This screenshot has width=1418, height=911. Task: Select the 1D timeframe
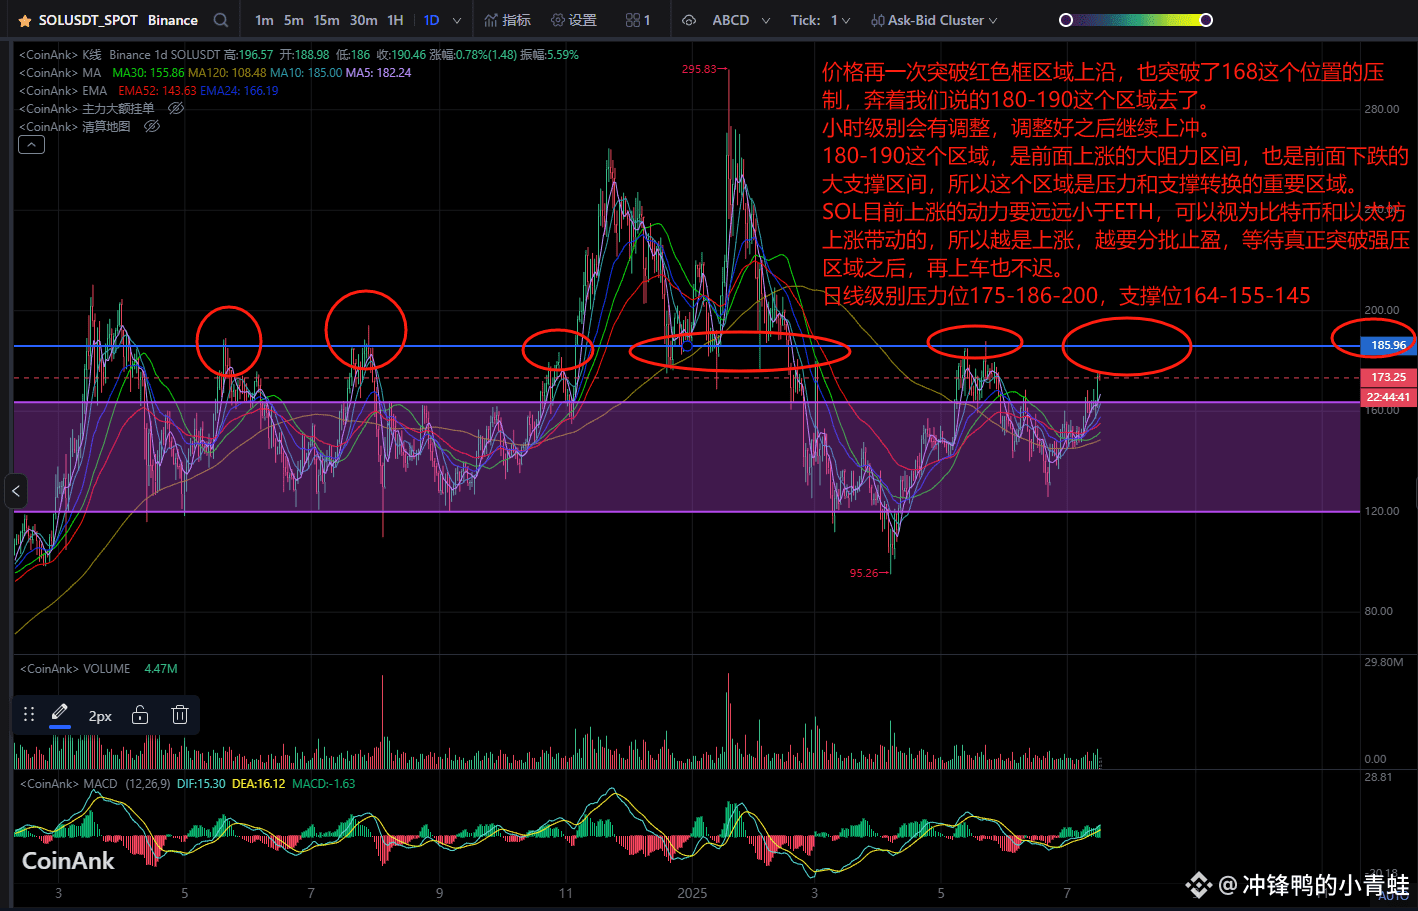(431, 20)
